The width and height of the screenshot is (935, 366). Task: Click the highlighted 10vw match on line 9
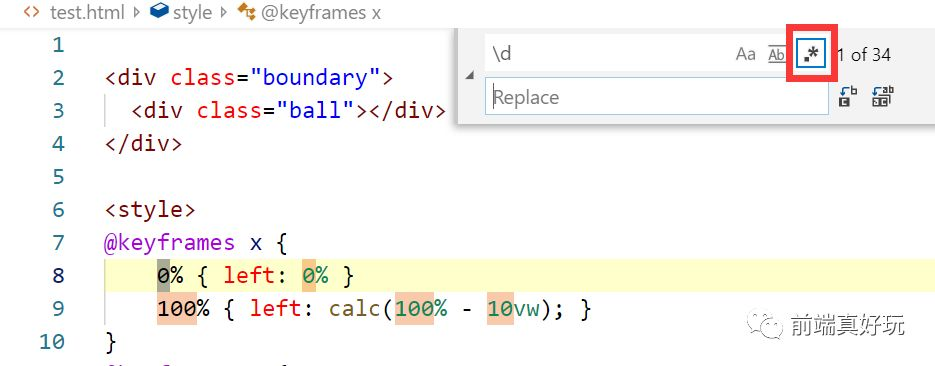click(513, 309)
